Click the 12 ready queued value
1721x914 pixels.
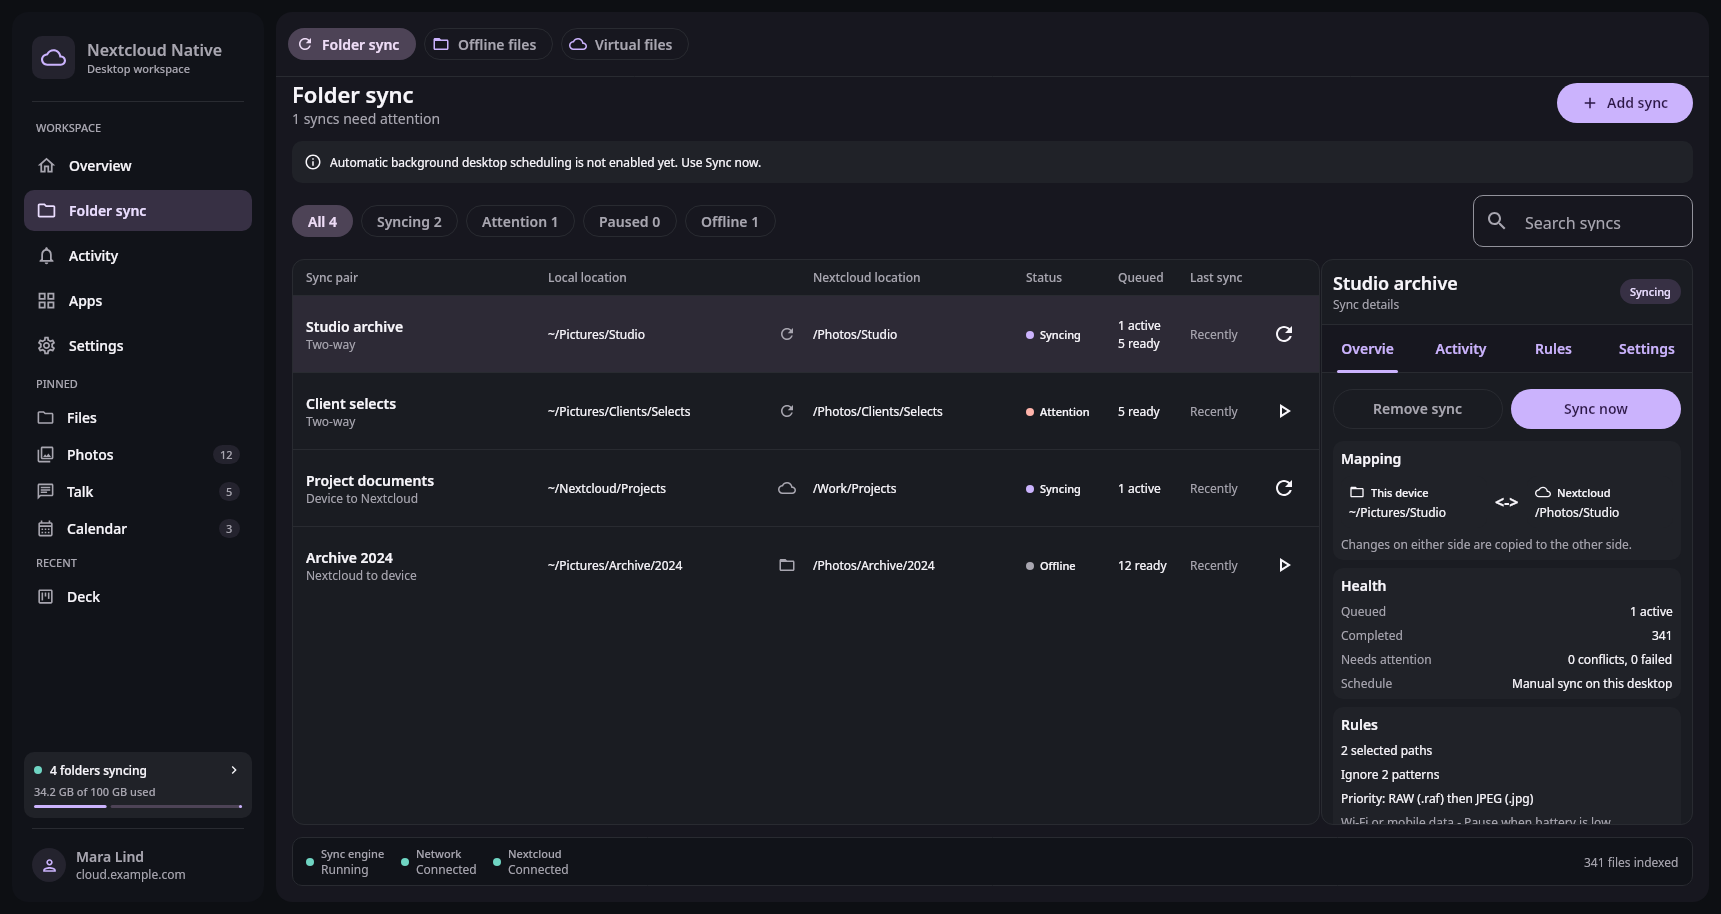coord(1142,565)
